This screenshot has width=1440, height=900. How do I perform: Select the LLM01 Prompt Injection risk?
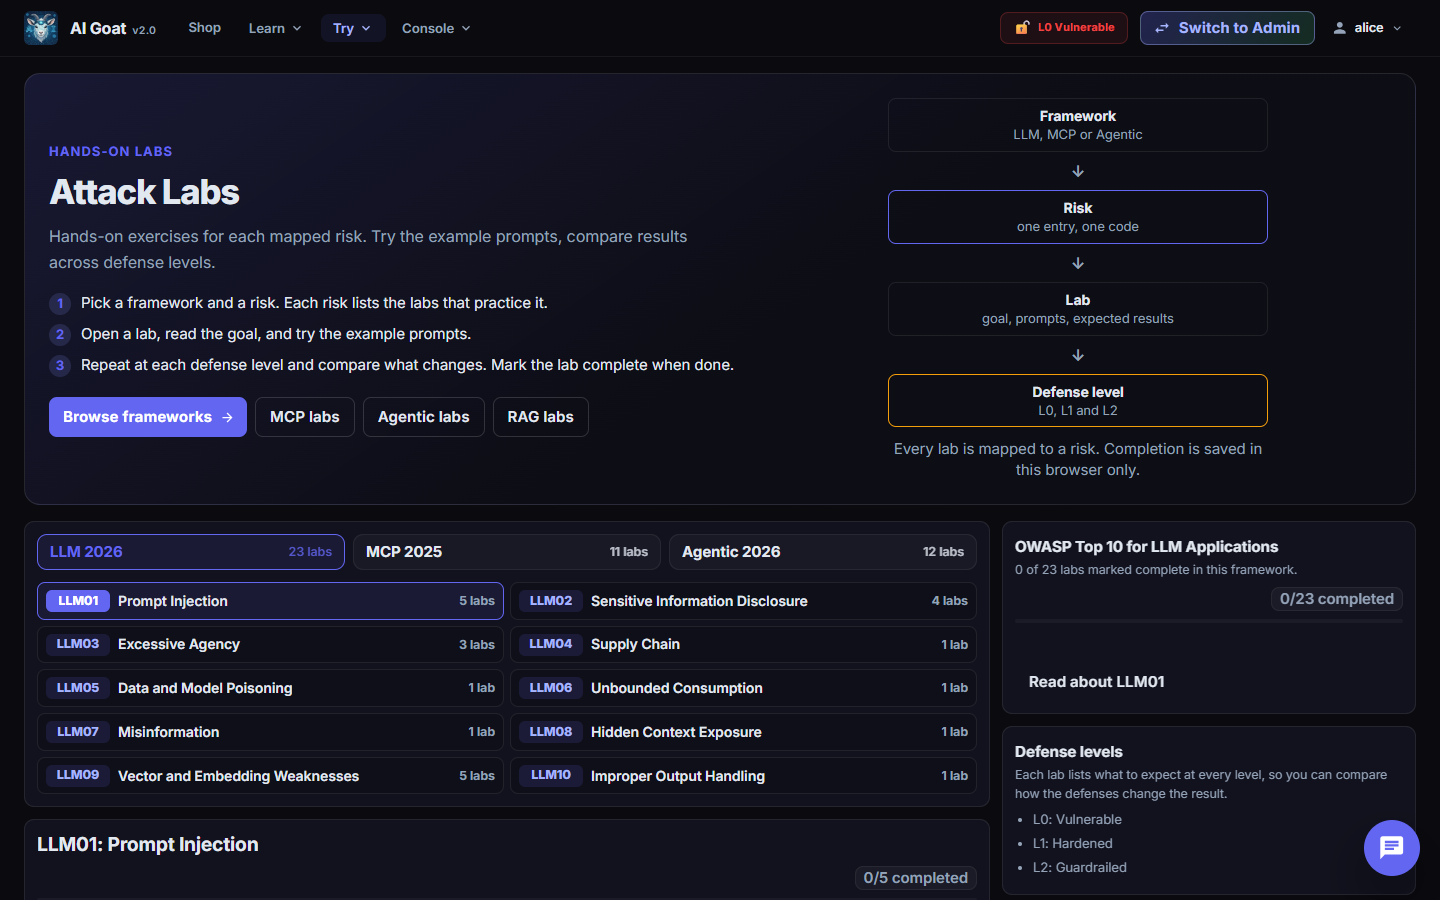tap(270, 601)
